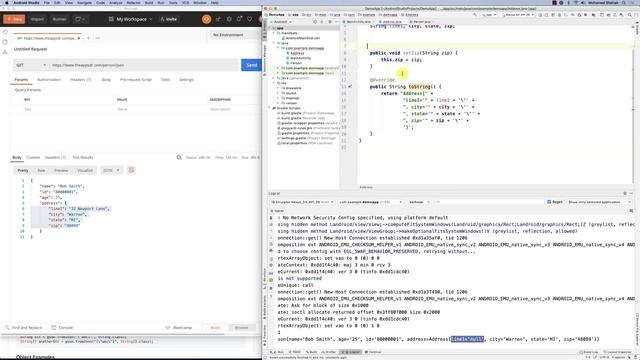
Task: Open the JSON format dropdown
Action: 111,170
